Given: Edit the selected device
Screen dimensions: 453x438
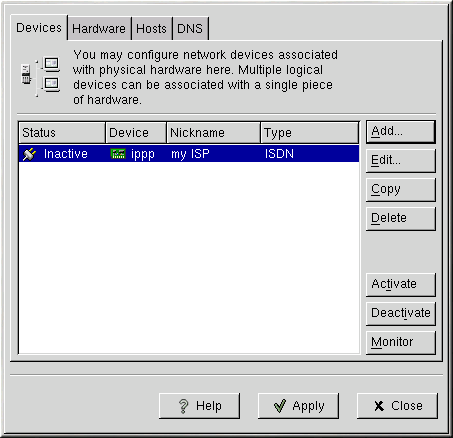Looking at the screenshot, I should point(401,161).
